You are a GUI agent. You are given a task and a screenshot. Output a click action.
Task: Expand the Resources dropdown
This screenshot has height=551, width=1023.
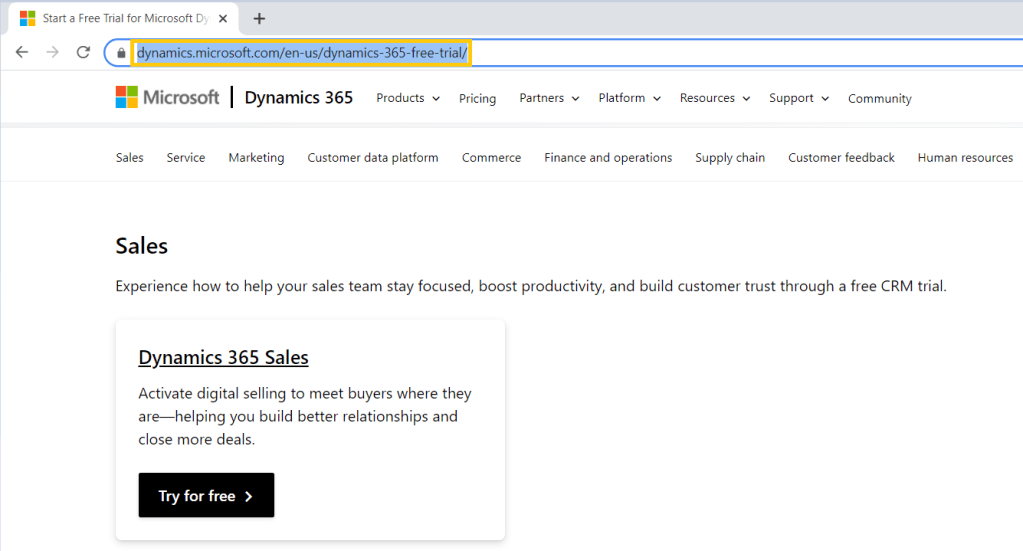pyautogui.click(x=714, y=98)
